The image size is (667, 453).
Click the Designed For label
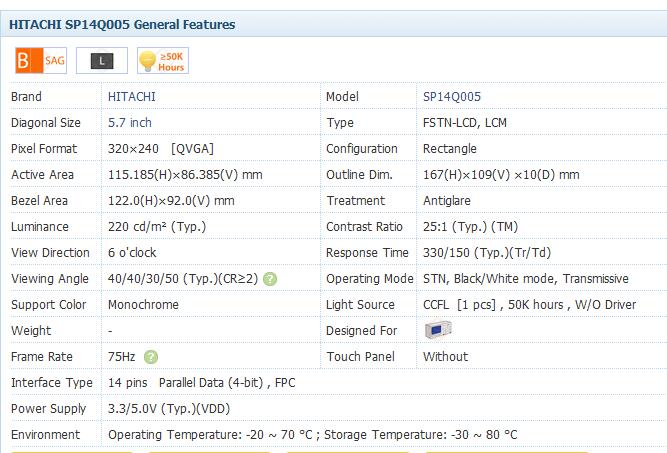(x=362, y=330)
